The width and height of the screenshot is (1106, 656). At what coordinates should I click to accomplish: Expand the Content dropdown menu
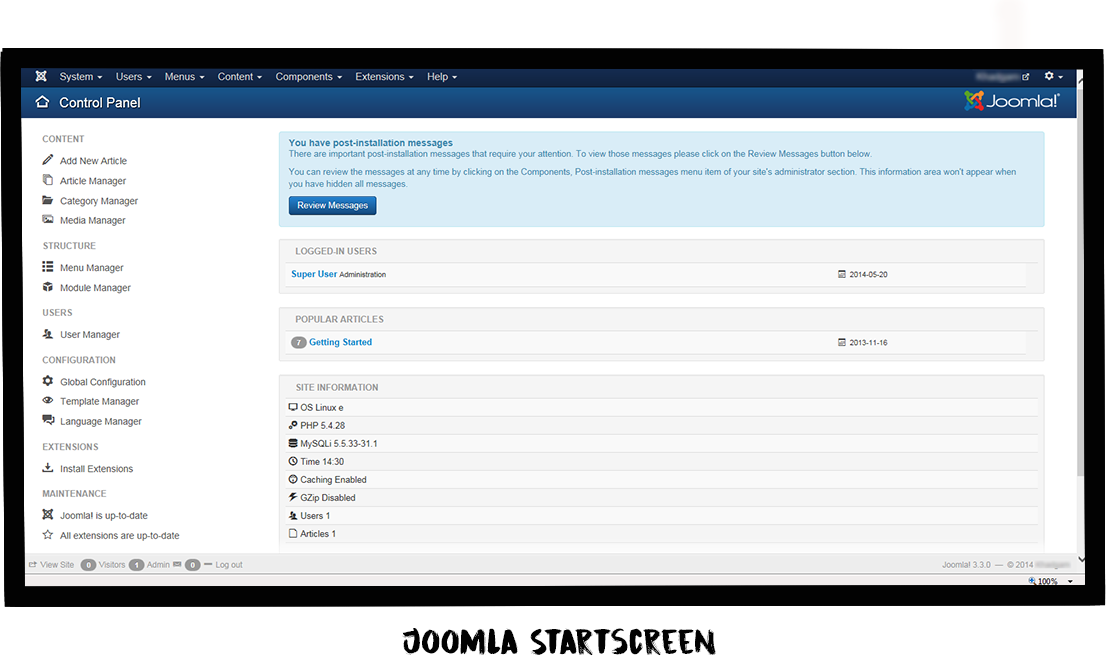point(239,76)
